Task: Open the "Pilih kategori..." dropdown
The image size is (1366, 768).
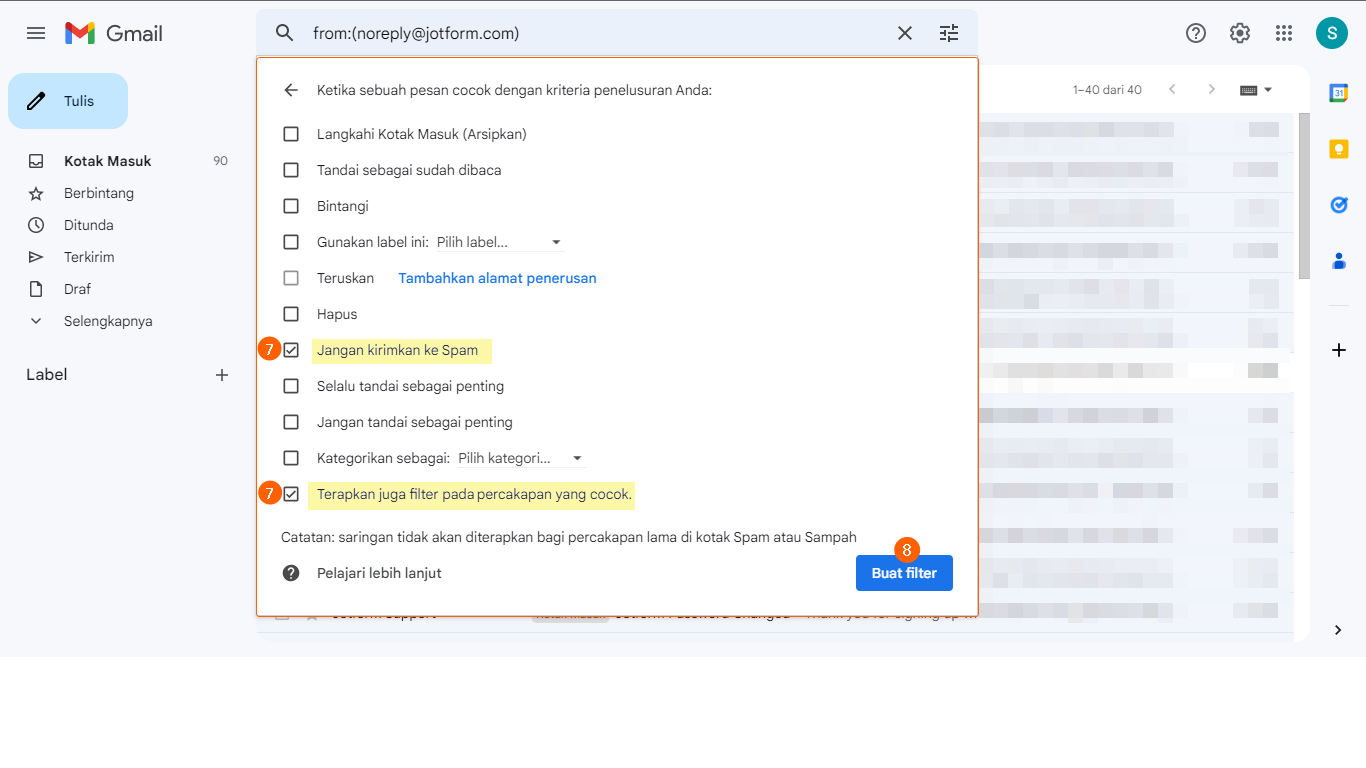Action: 520,458
